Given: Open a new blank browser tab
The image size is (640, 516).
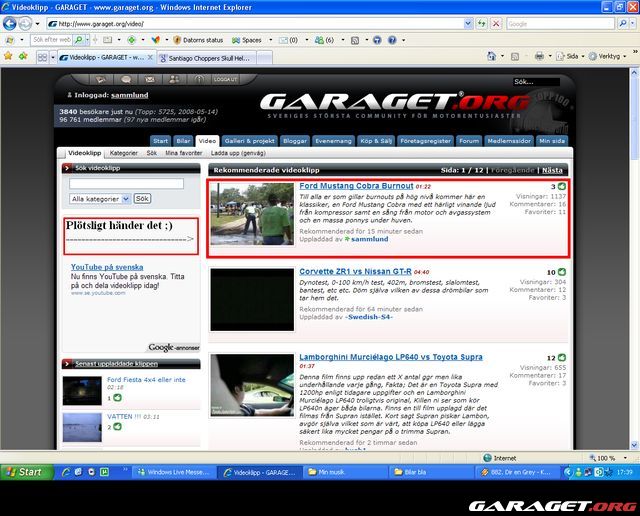Looking at the screenshot, I should 264,58.
